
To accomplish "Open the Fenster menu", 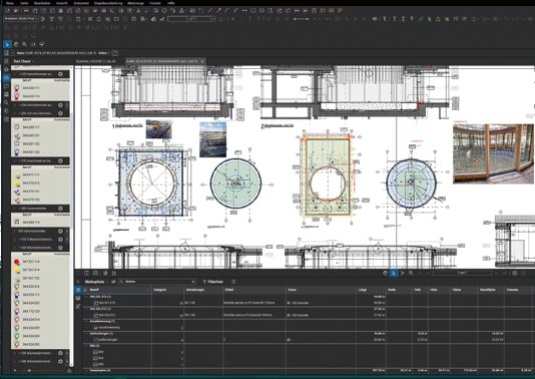I will coord(155,3).
